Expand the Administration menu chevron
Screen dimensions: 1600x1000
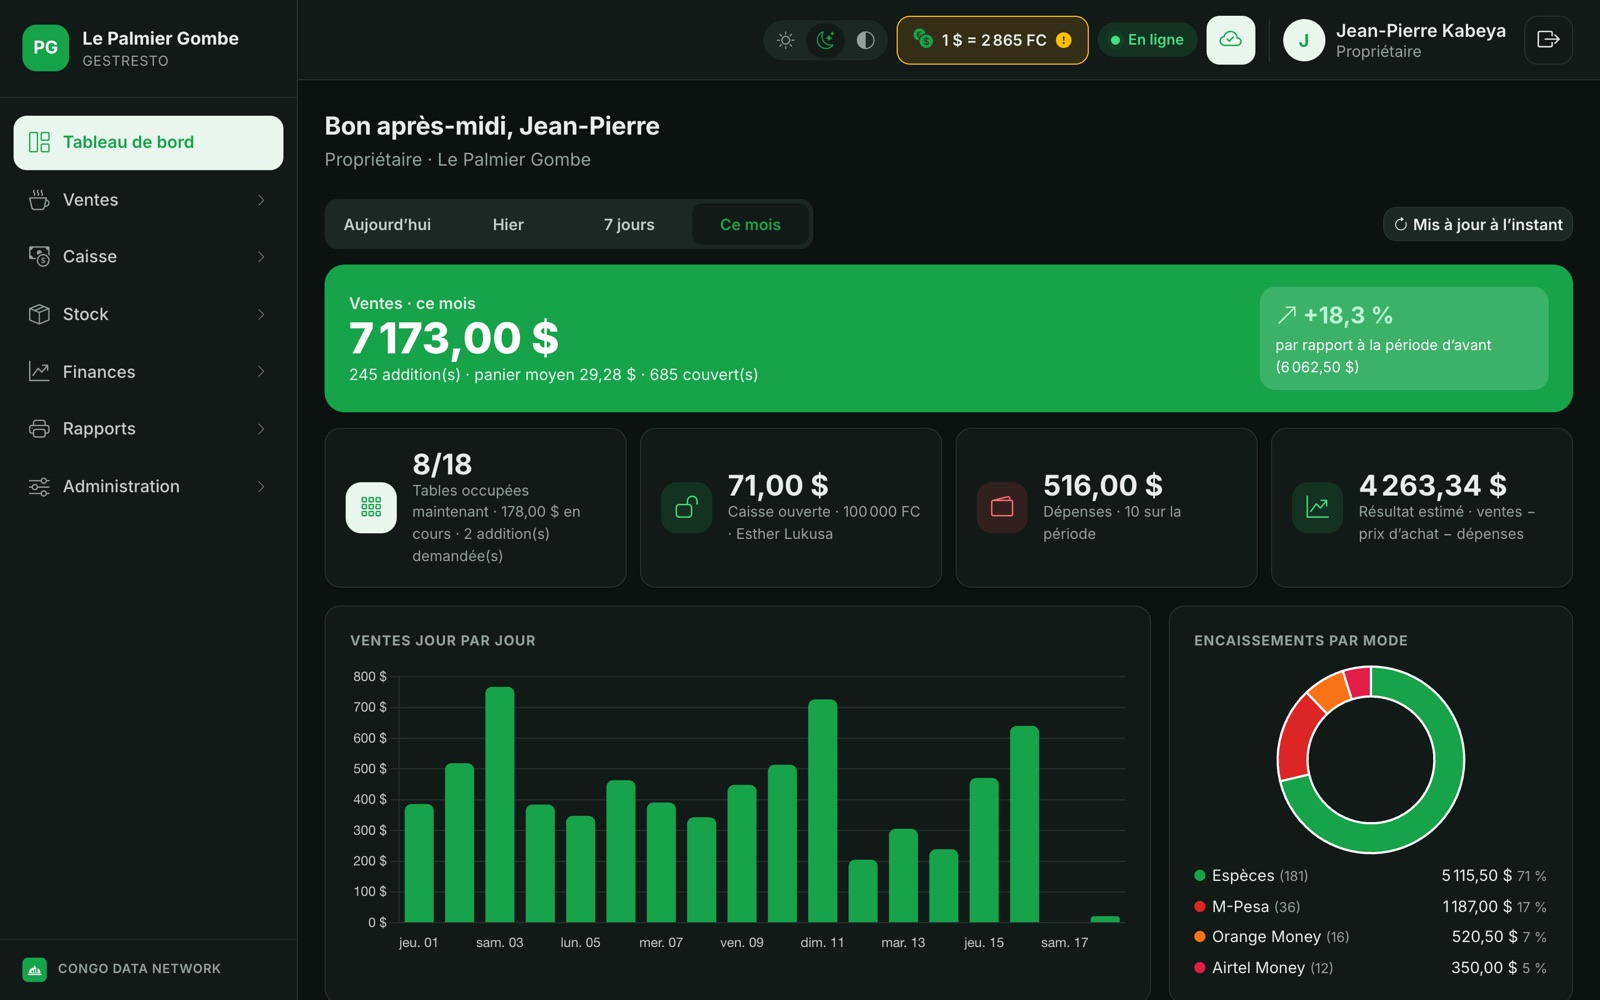click(x=261, y=487)
